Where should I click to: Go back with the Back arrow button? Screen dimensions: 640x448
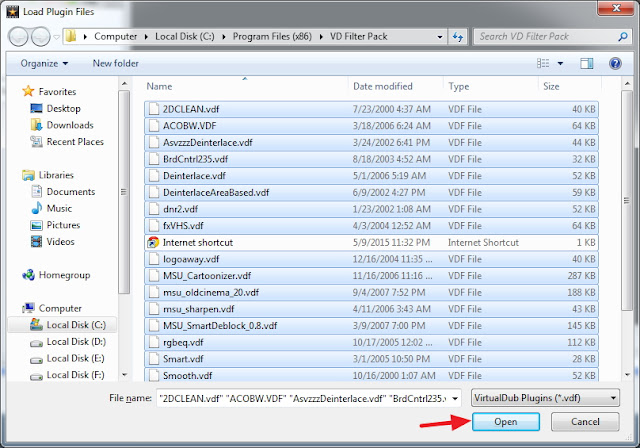click(x=18, y=37)
